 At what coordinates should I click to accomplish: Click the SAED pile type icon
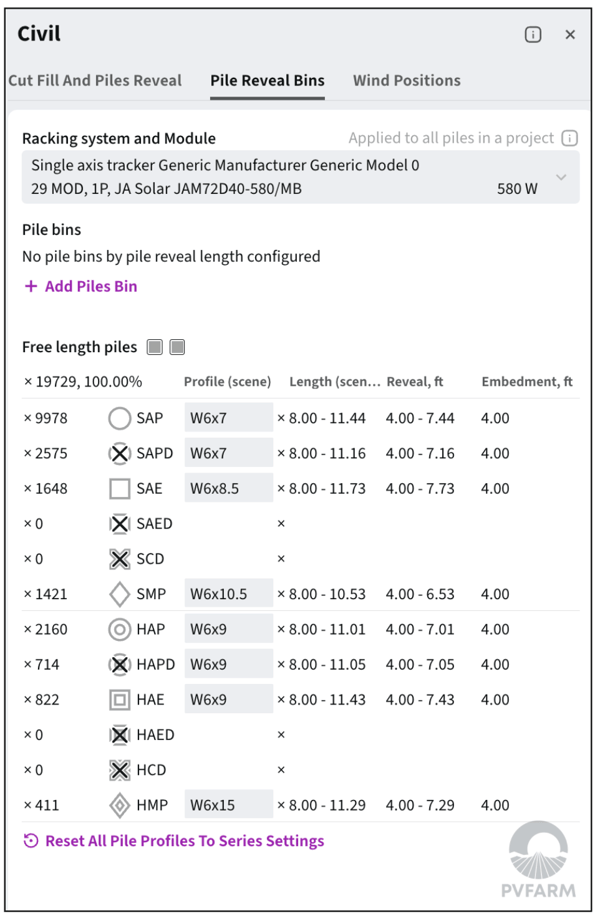(x=122, y=523)
